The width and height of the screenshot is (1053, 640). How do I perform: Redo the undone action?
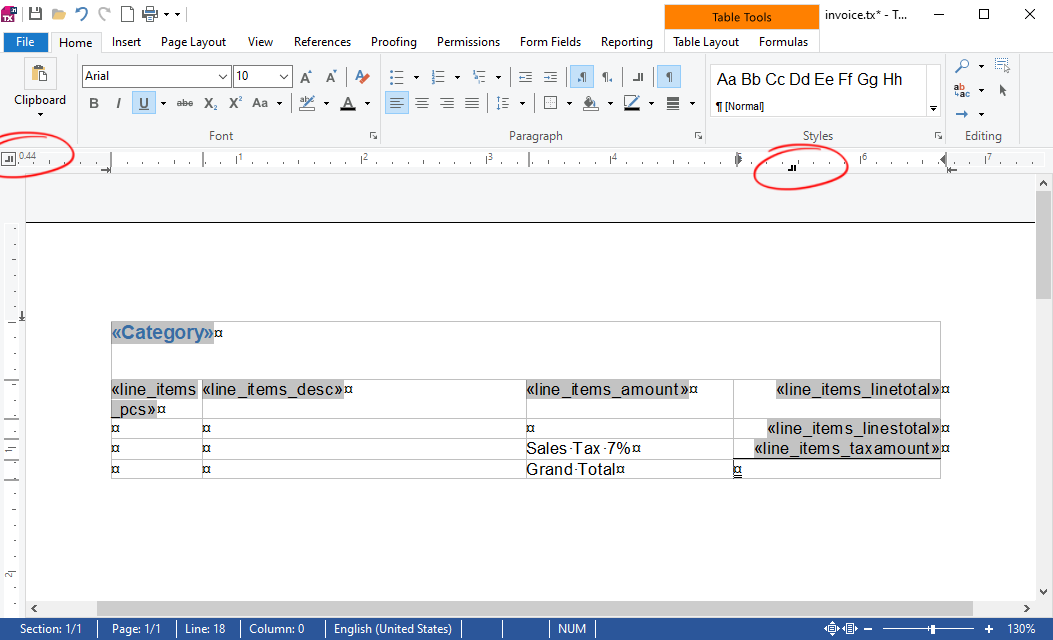coord(104,14)
